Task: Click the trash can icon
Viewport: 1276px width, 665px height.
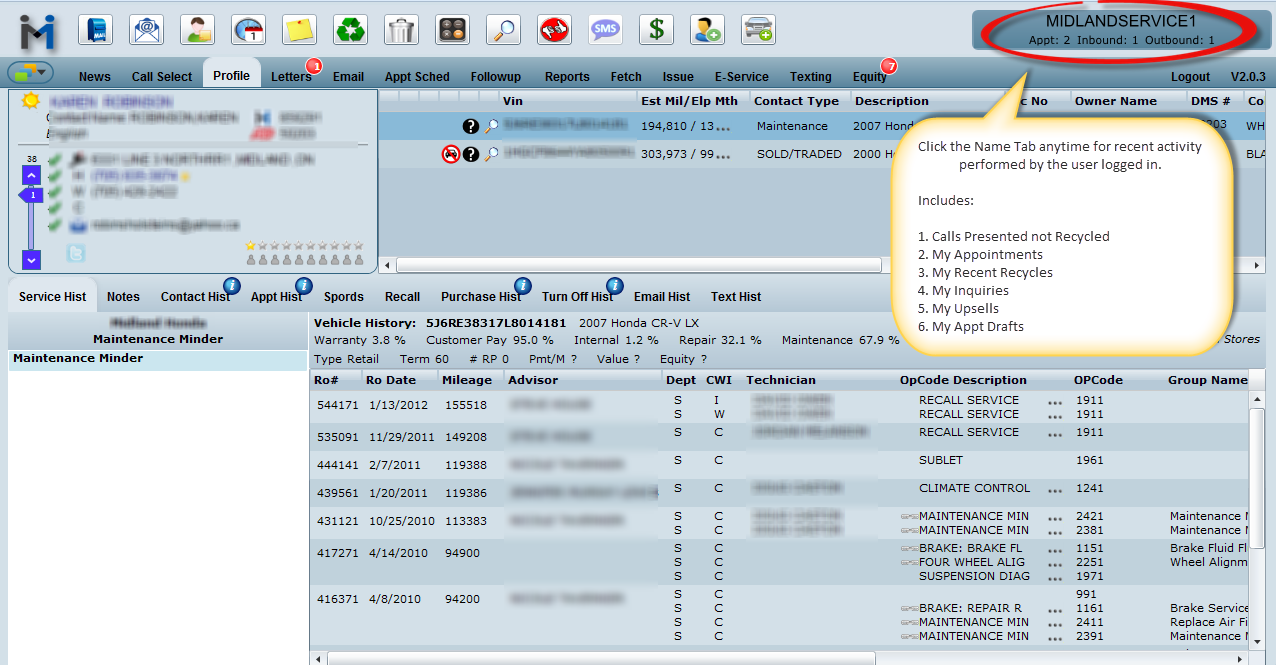Action: pyautogui.click(x=401, y=30)
